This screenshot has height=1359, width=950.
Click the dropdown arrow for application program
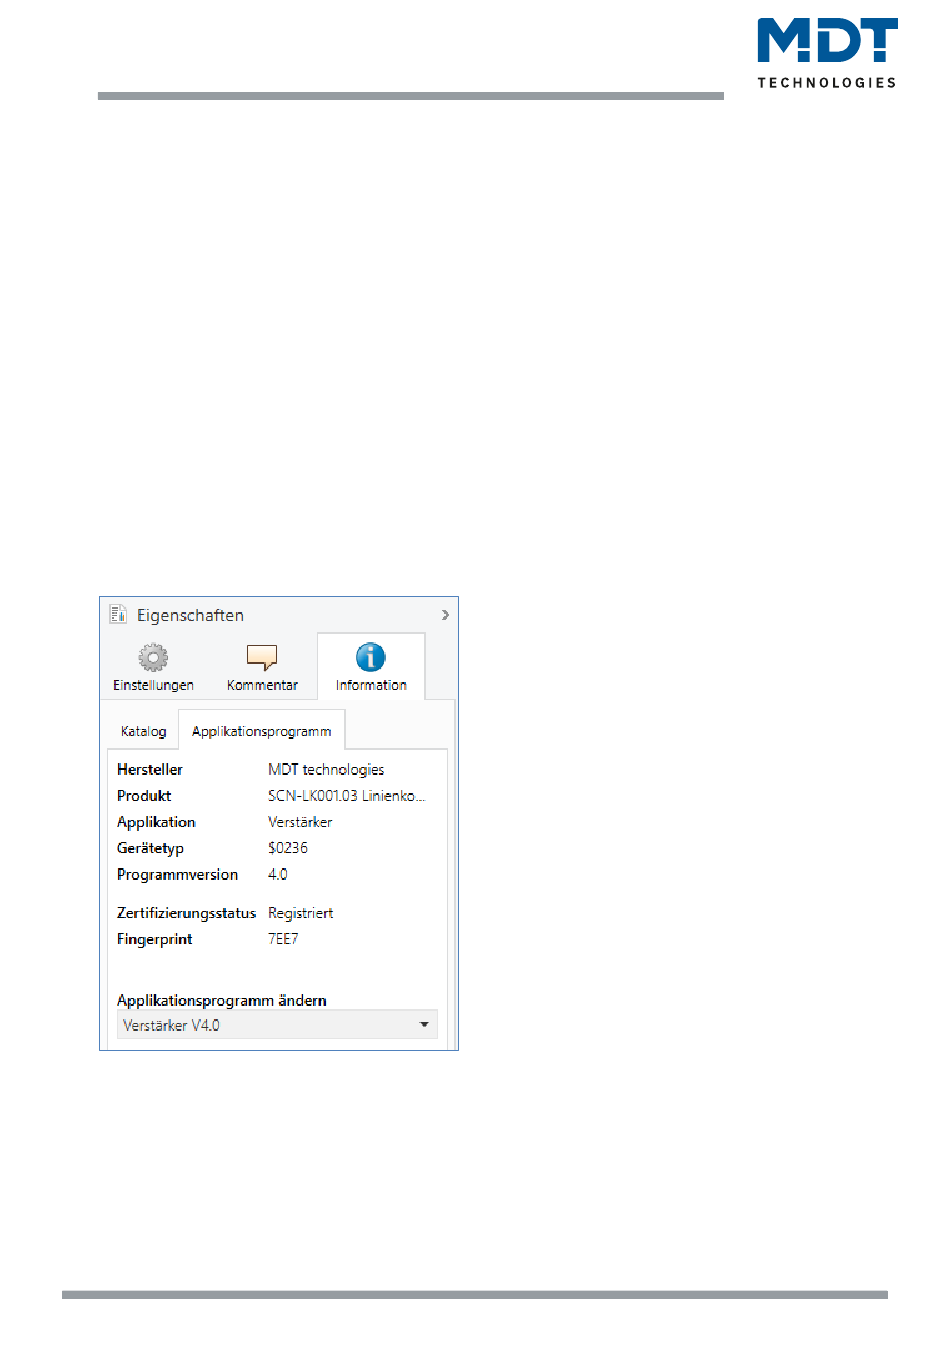pos(424,1025)
